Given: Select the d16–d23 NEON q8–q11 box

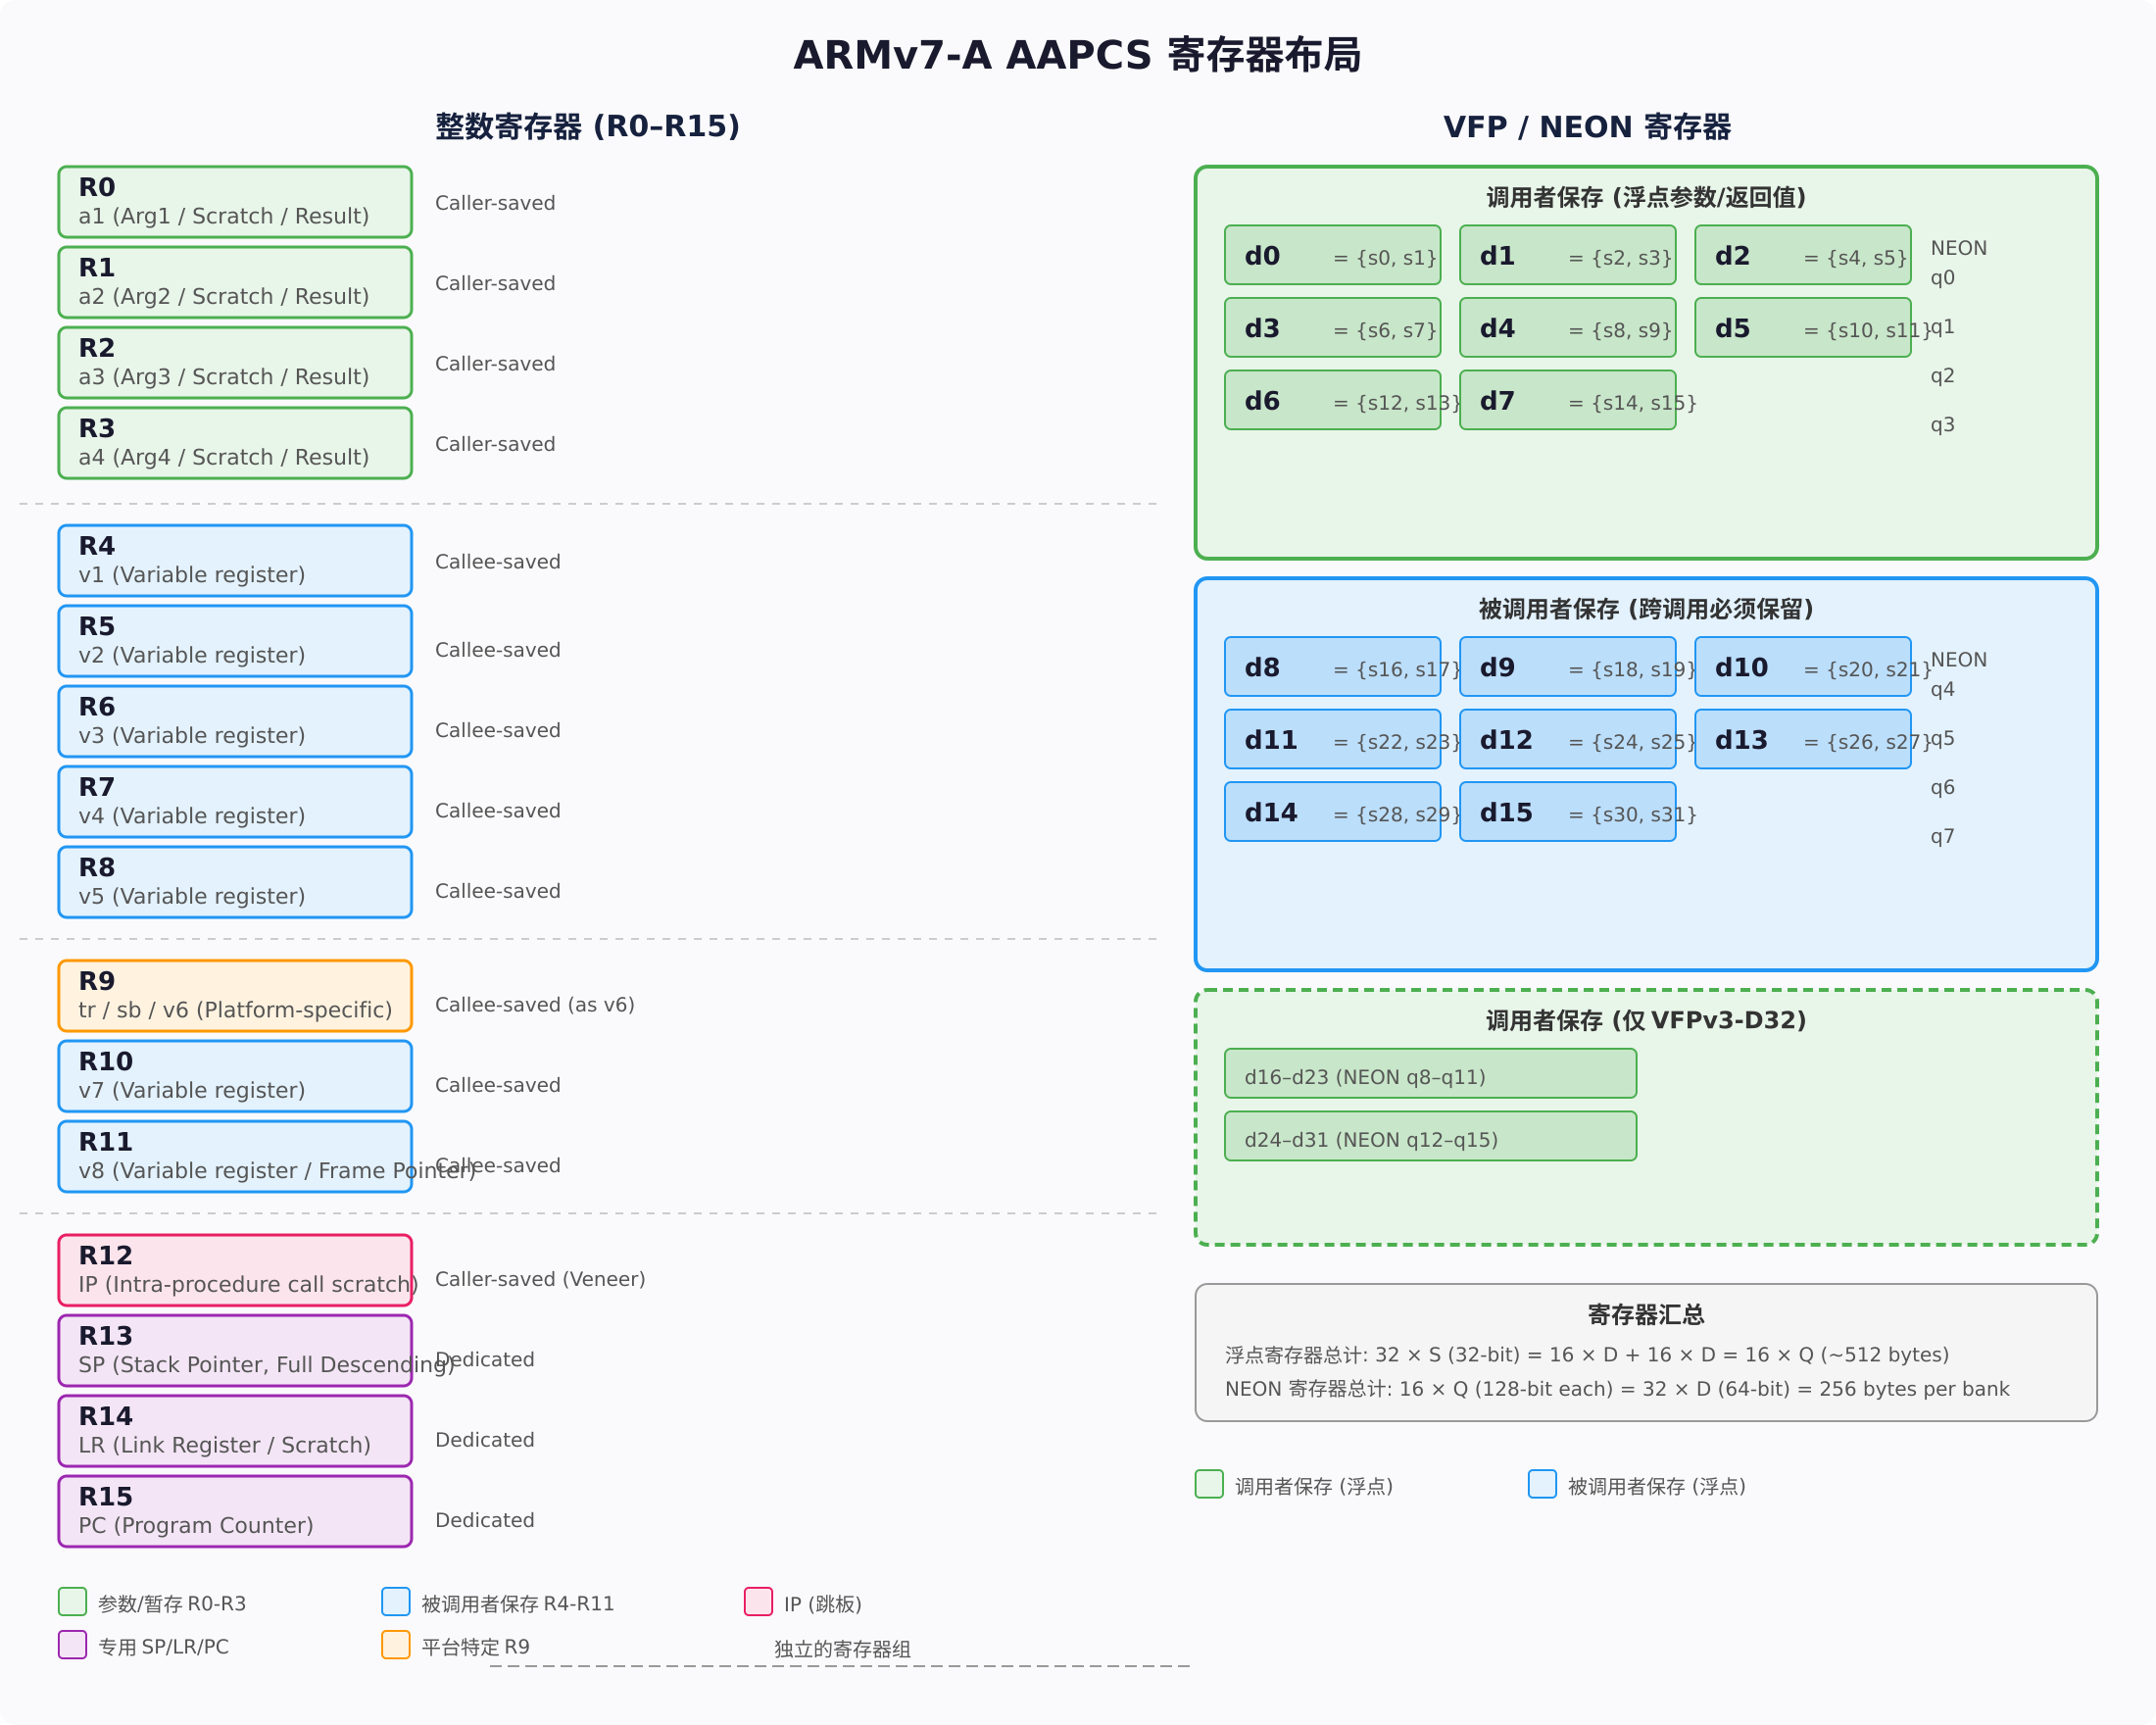Looking at the screenshot, I should coord(1430,1073).
